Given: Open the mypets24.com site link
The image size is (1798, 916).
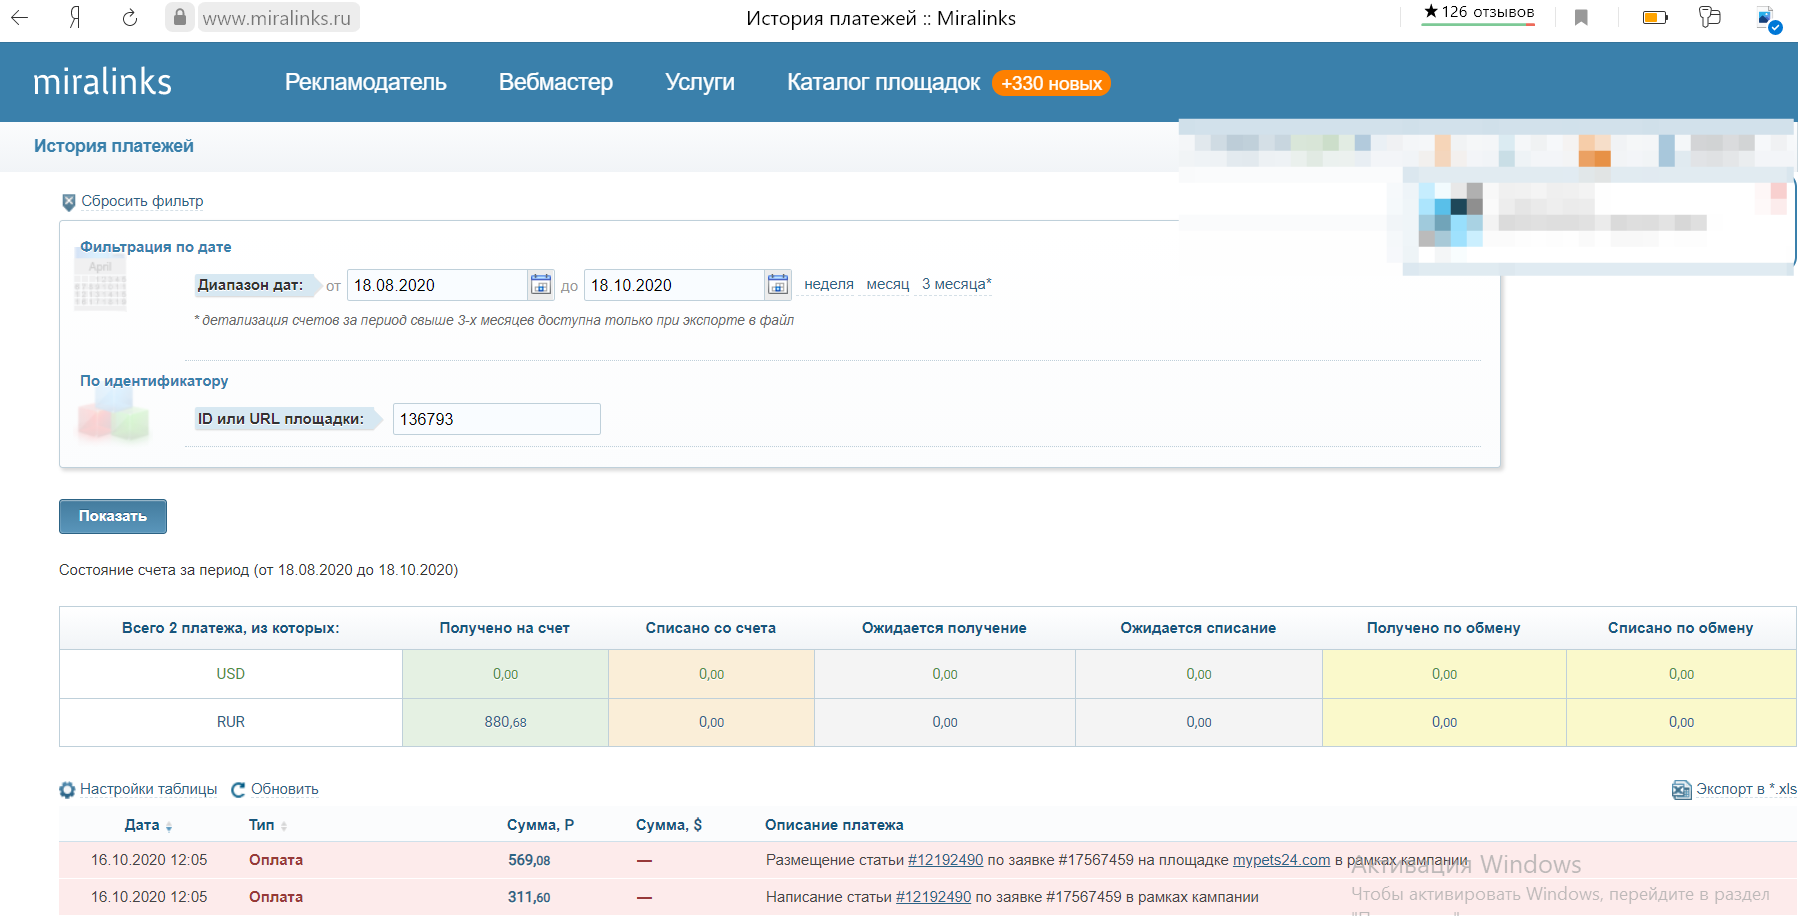Looking at the screenshot, I should 1281,860.
